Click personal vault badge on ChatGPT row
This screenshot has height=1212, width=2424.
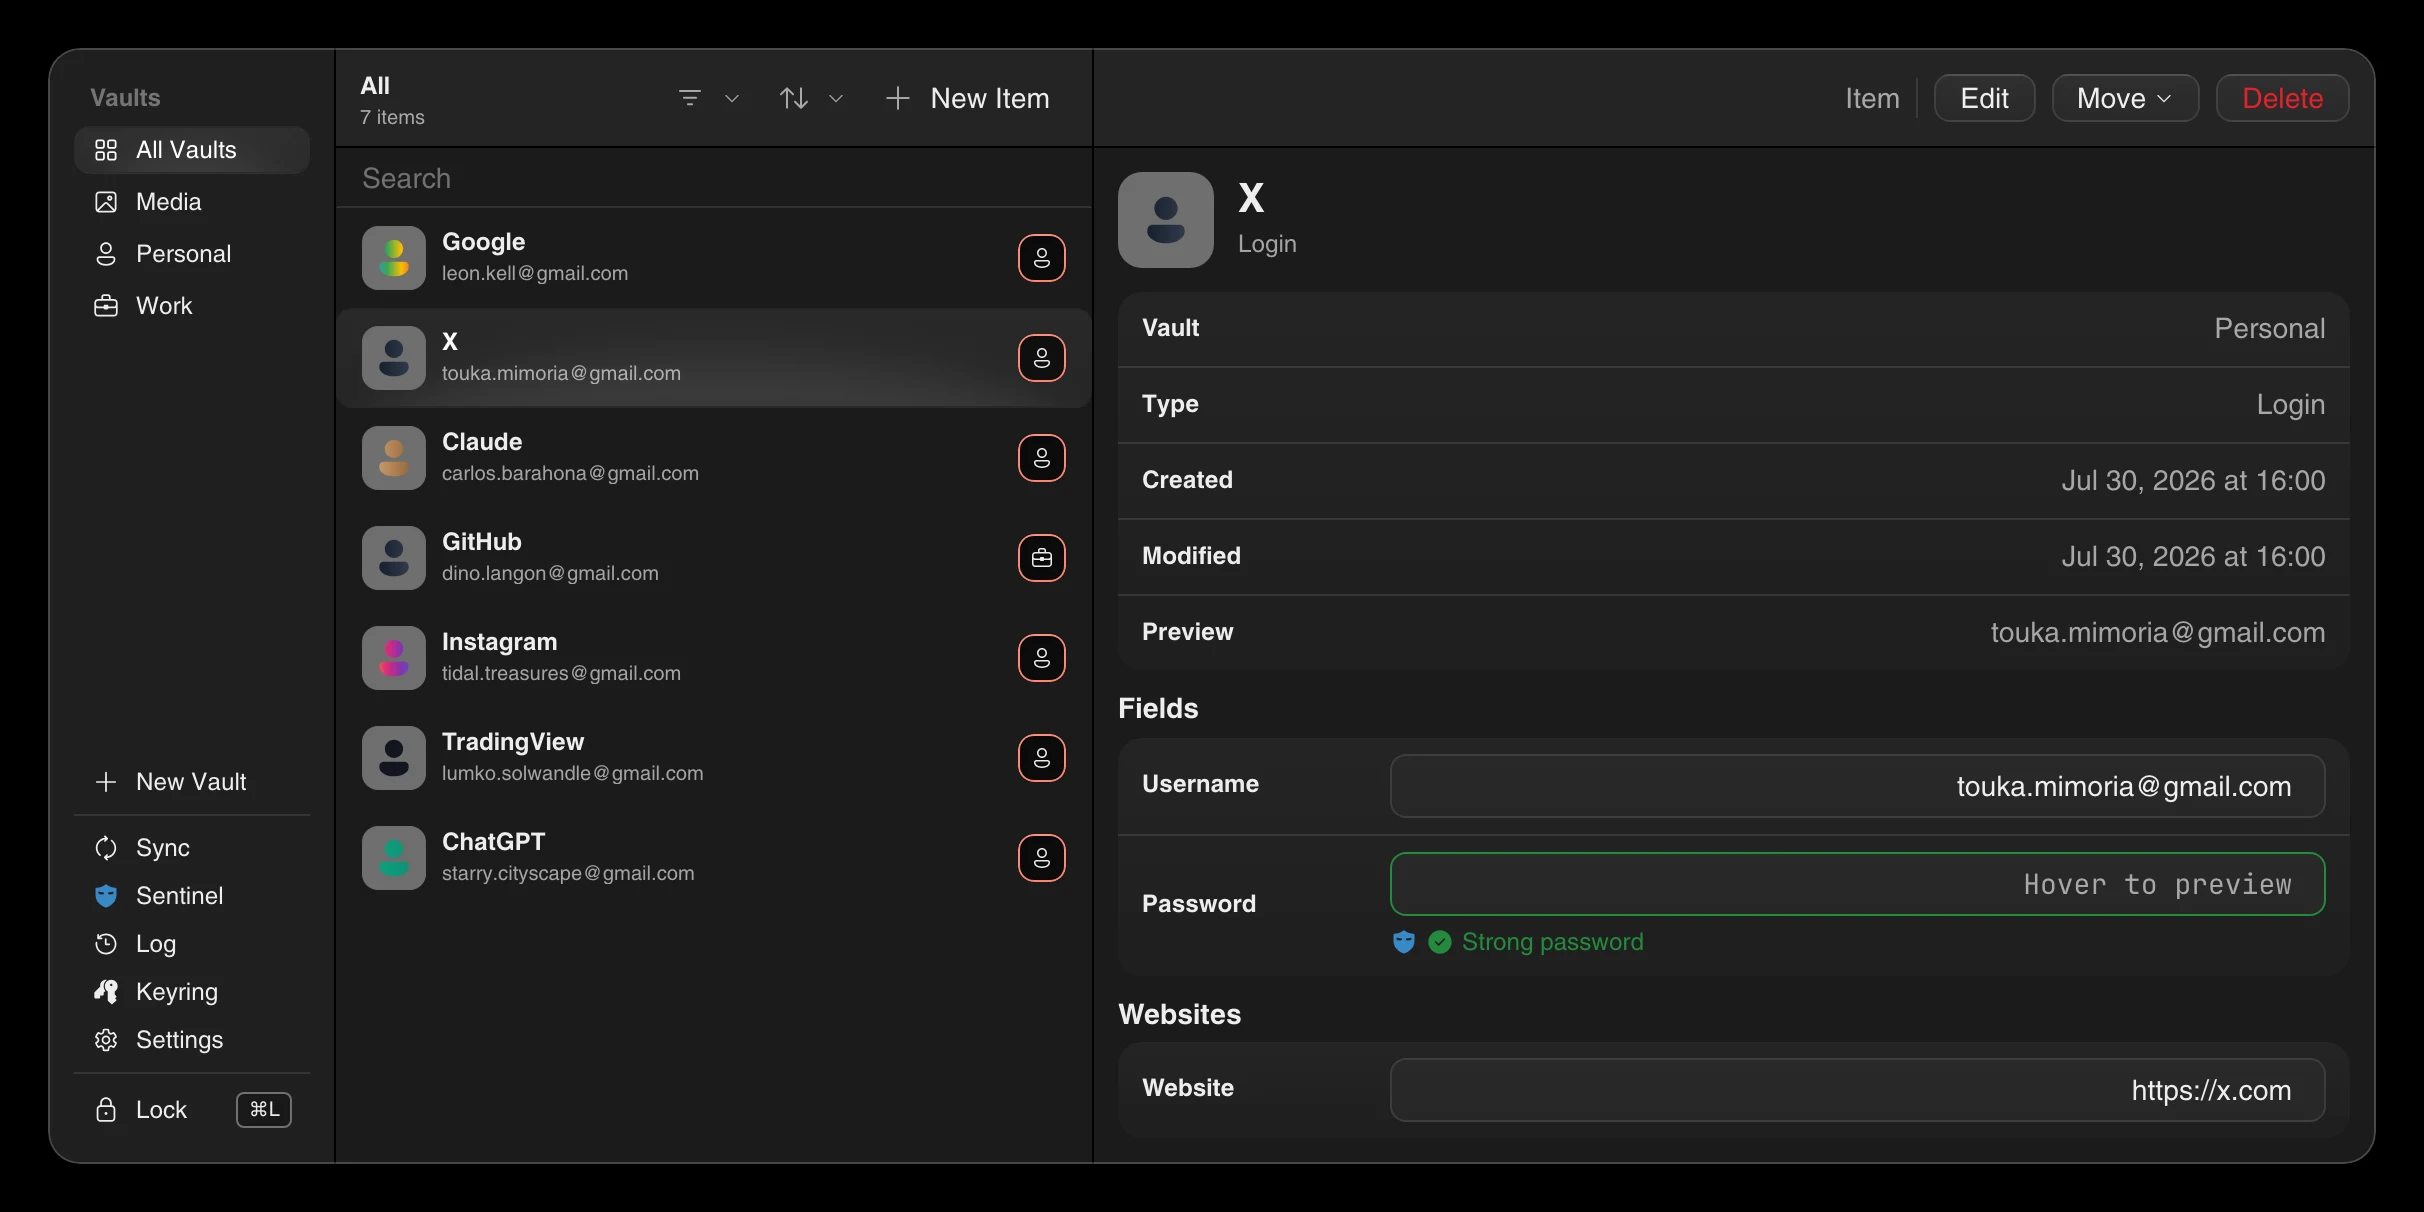pyautogui.click(x=1042, y=858)
